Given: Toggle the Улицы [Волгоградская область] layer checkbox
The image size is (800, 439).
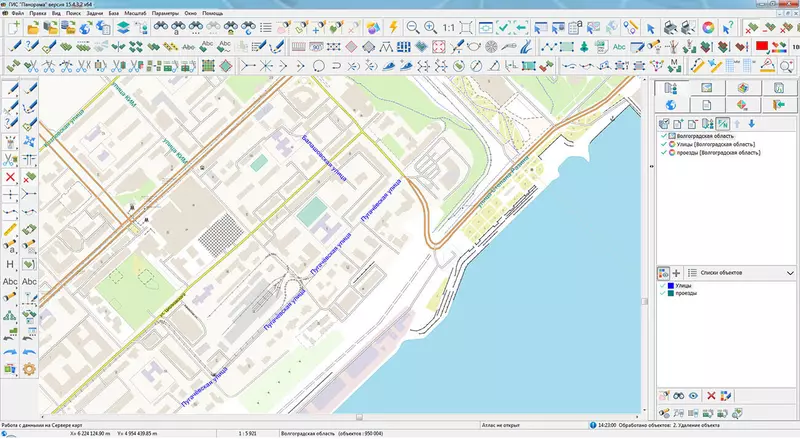Looking at the screenshot, I should pos(662,144).
